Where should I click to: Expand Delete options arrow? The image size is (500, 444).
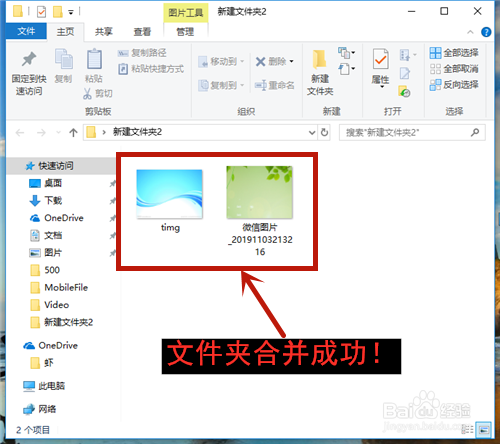click(x=292, y=61)
